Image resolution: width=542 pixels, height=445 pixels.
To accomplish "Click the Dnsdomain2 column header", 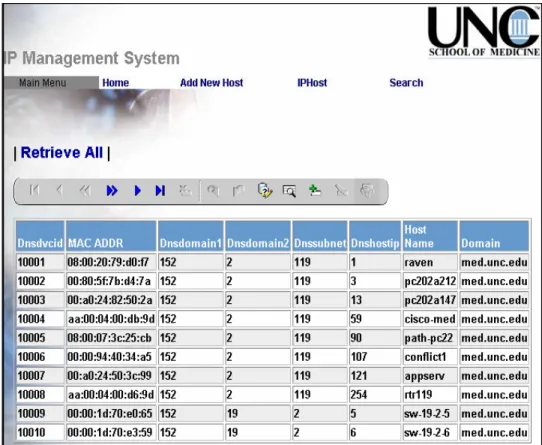I will (258, 236).
